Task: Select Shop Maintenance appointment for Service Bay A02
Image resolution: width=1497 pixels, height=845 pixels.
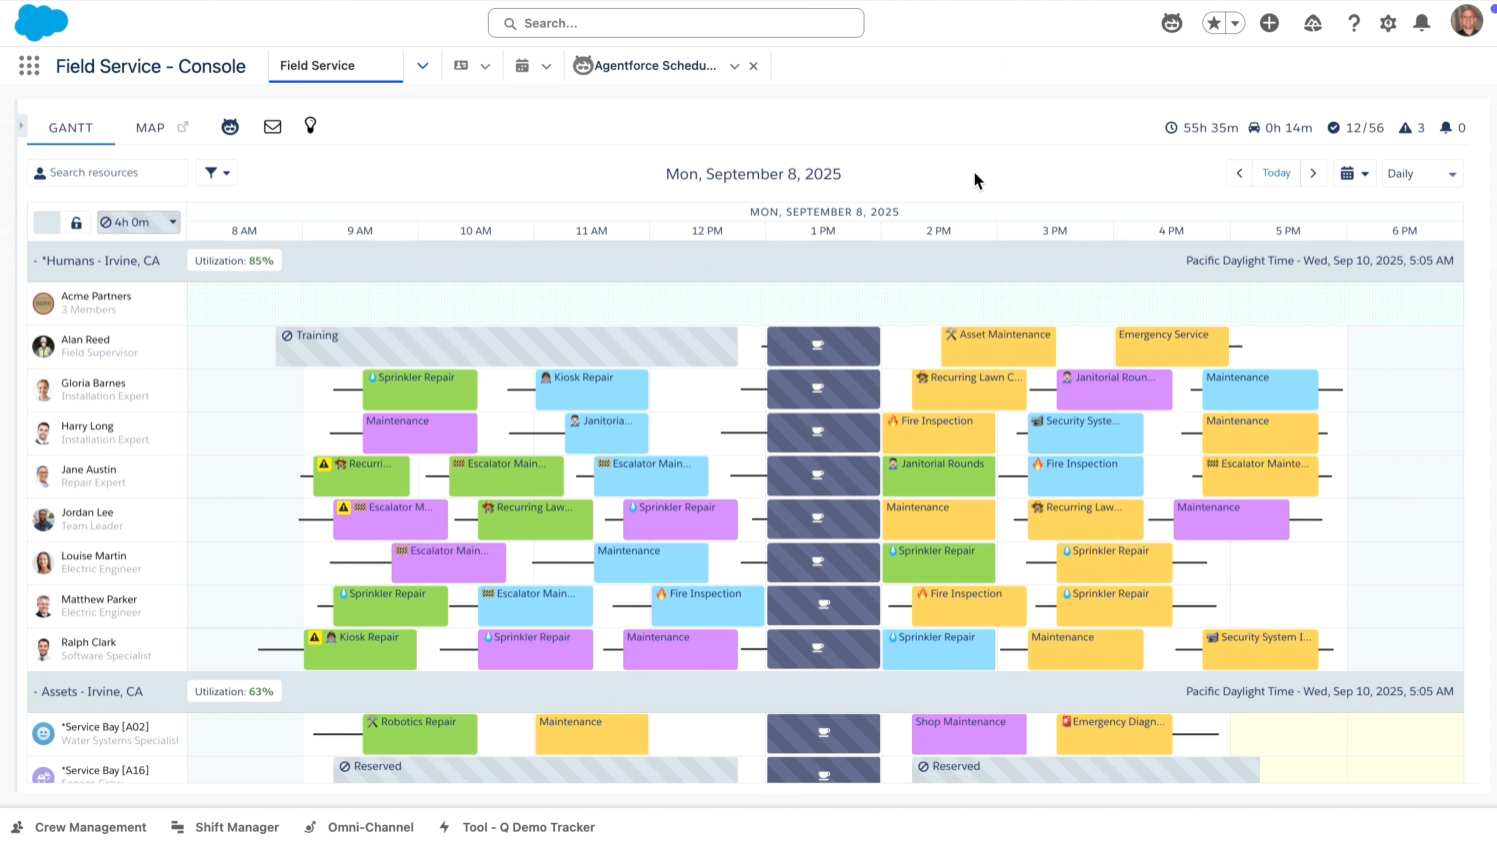Action: 969,734
